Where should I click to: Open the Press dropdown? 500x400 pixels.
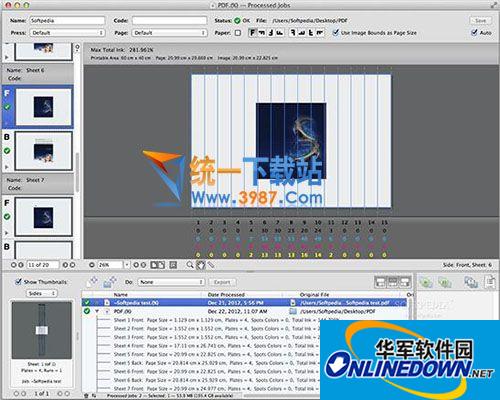pos(68,33)
